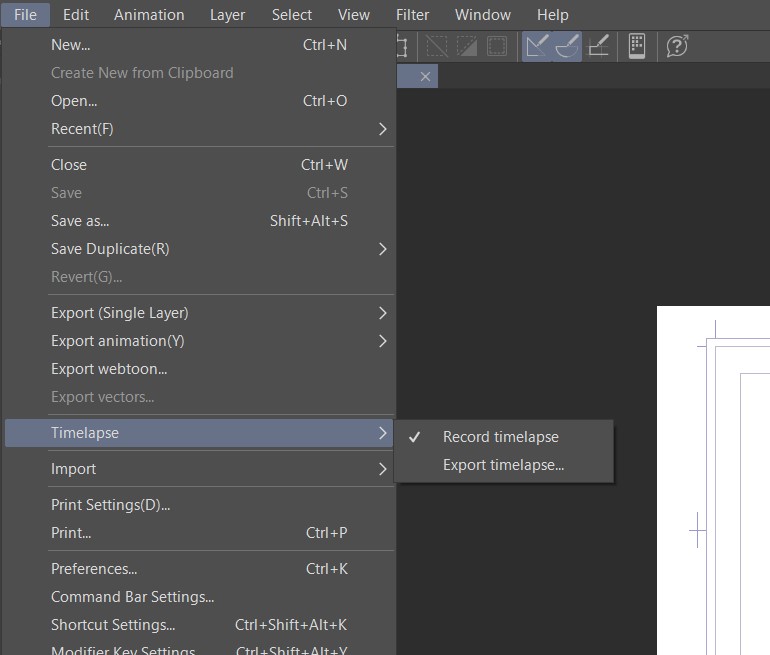Viewport: 770px width, 655px height.
Task: Choose Export webtoon... from the menu
Action: [x=198, y=369]
